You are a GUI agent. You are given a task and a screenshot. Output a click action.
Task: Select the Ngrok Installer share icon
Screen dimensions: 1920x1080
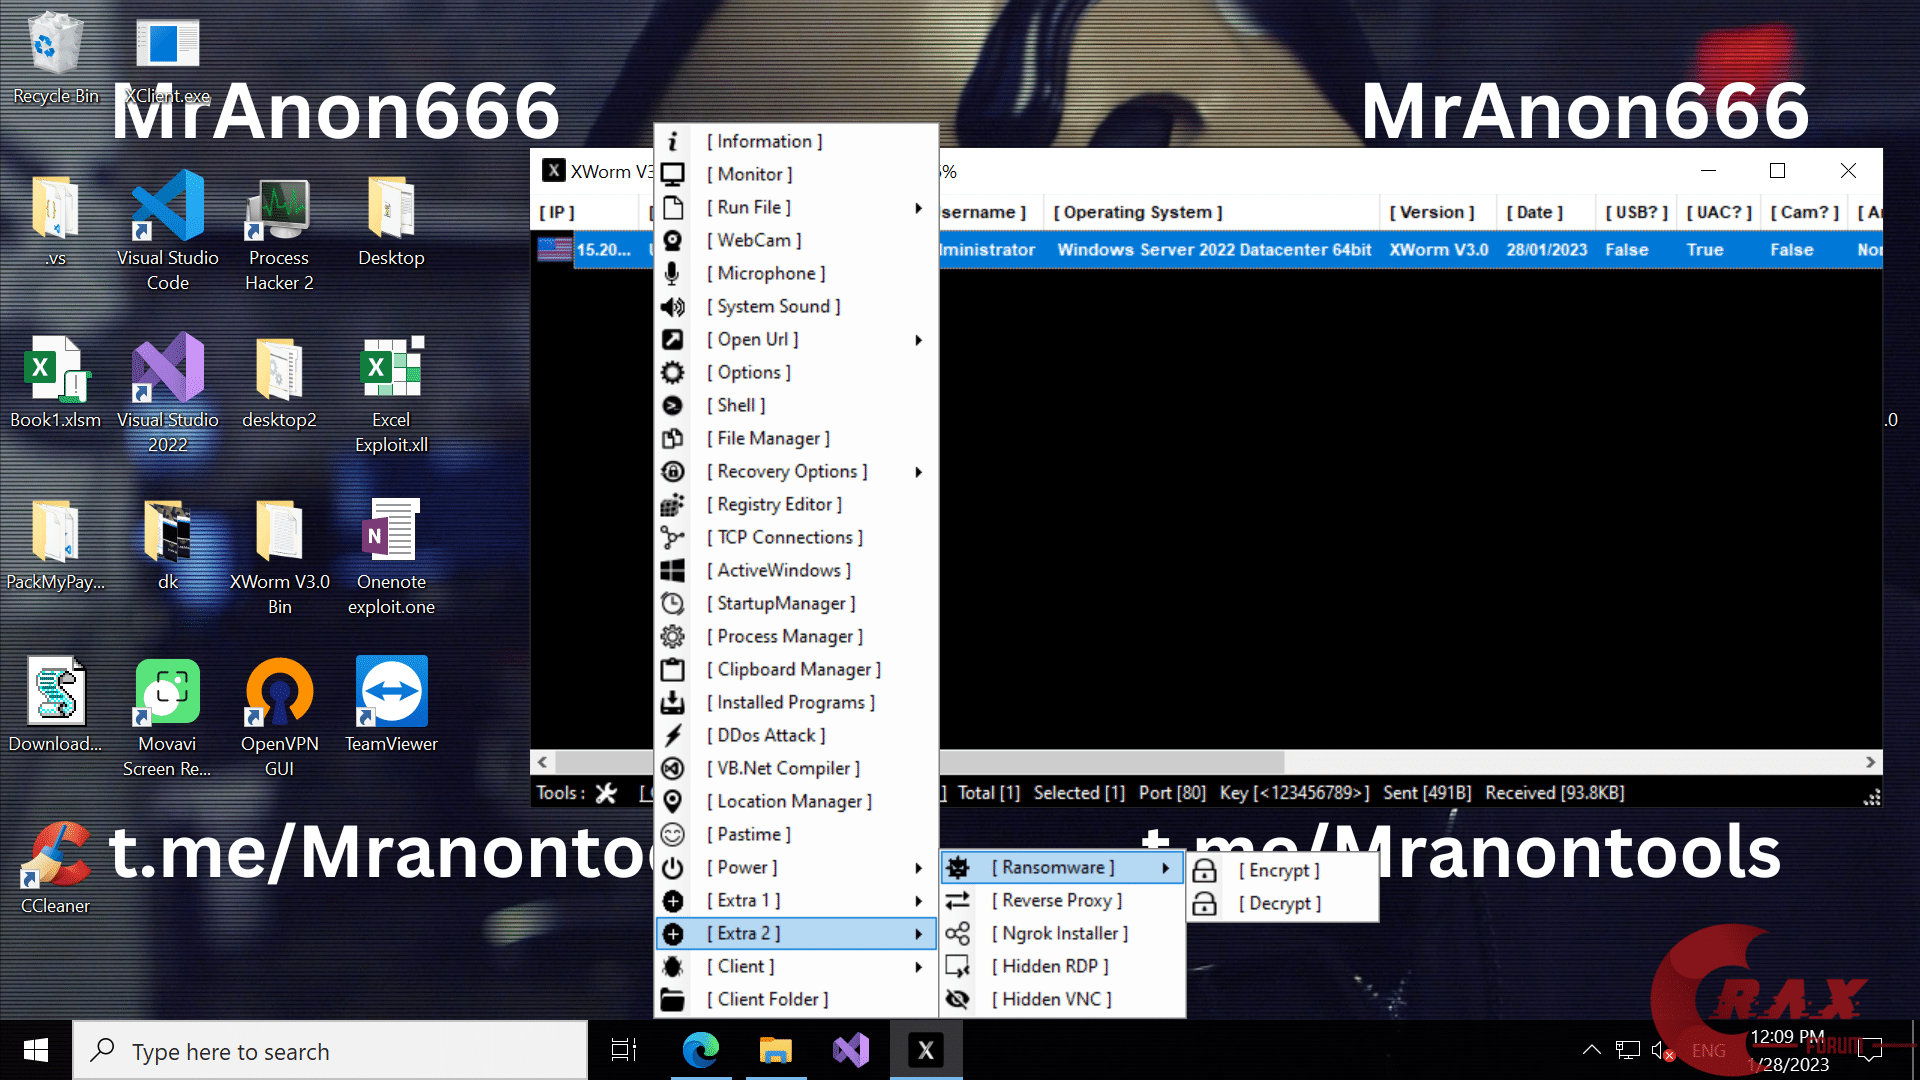[x=958, y=933]
